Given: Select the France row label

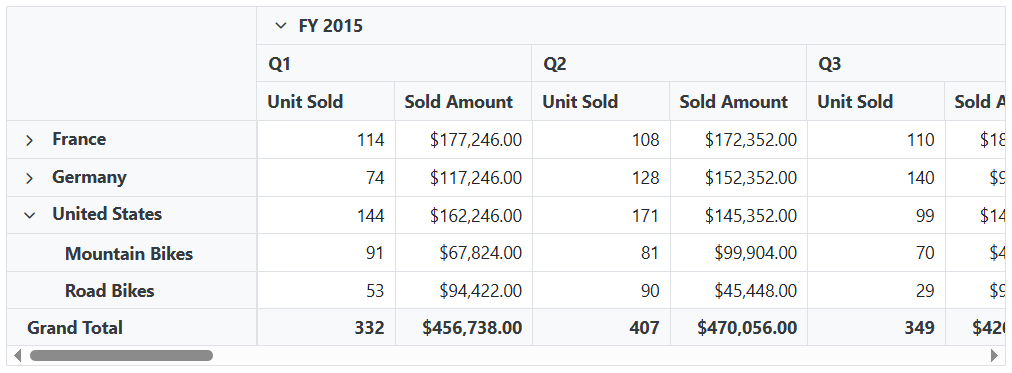Looking at the screenshot, I should pyautogui.click(x=79, y=139).
